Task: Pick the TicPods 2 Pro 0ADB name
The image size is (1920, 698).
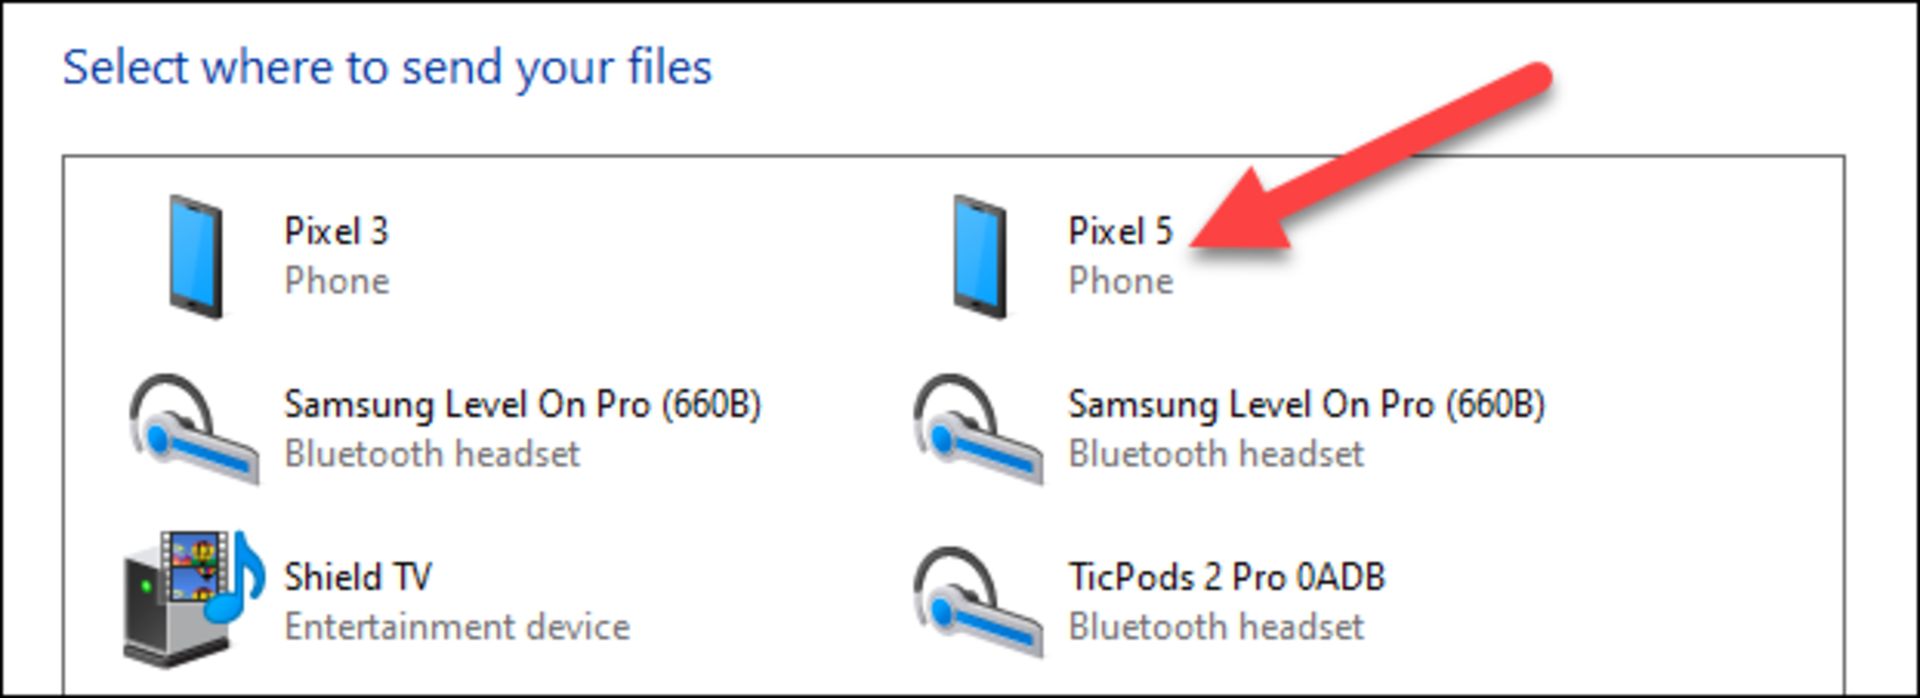Action: point(1226,577)
